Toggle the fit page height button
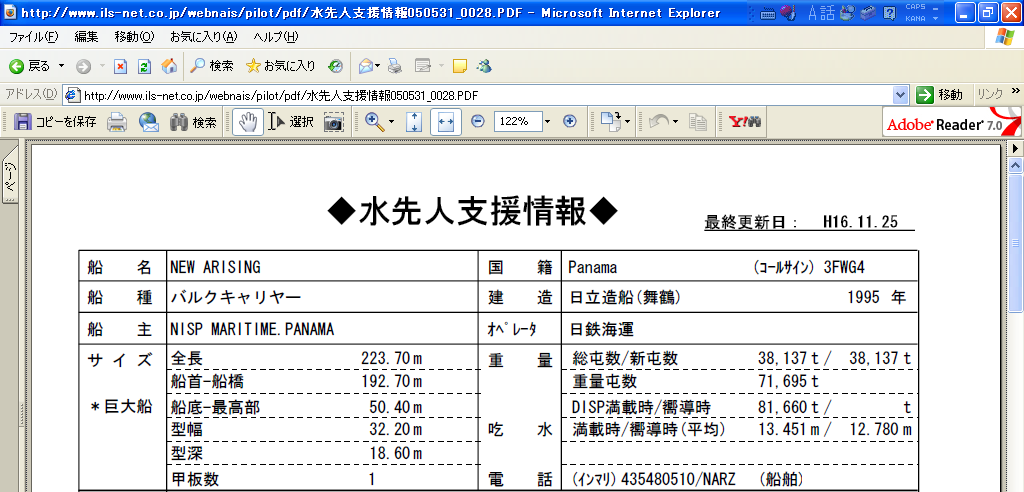1024x492 pixels. (414, 122)
